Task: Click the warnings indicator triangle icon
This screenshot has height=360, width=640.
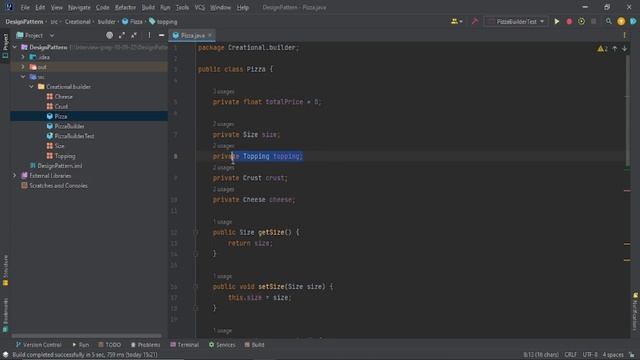Action: coord(602,49)
